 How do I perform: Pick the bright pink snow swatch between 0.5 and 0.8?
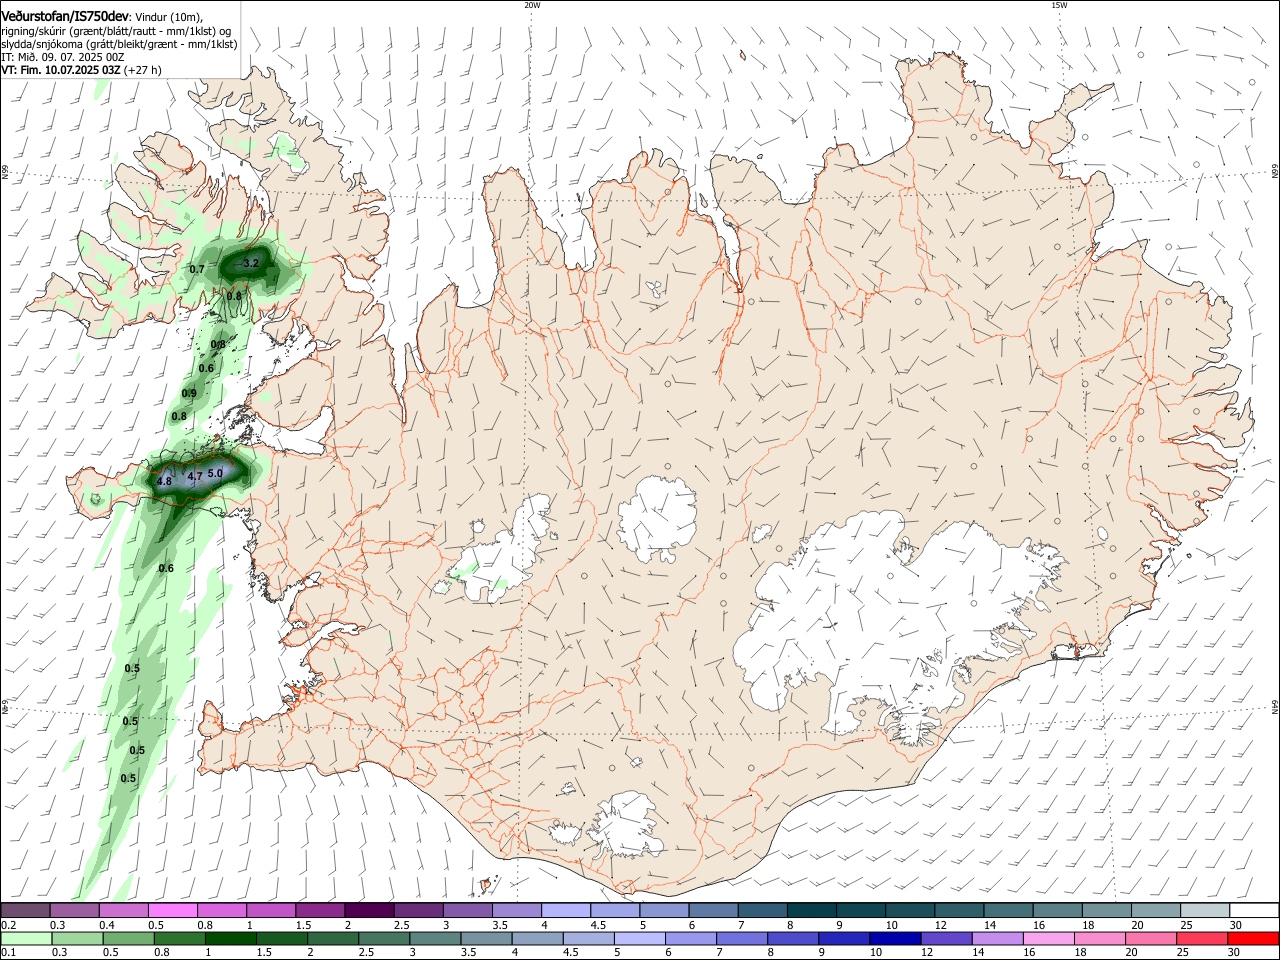[x=172, y=910]
